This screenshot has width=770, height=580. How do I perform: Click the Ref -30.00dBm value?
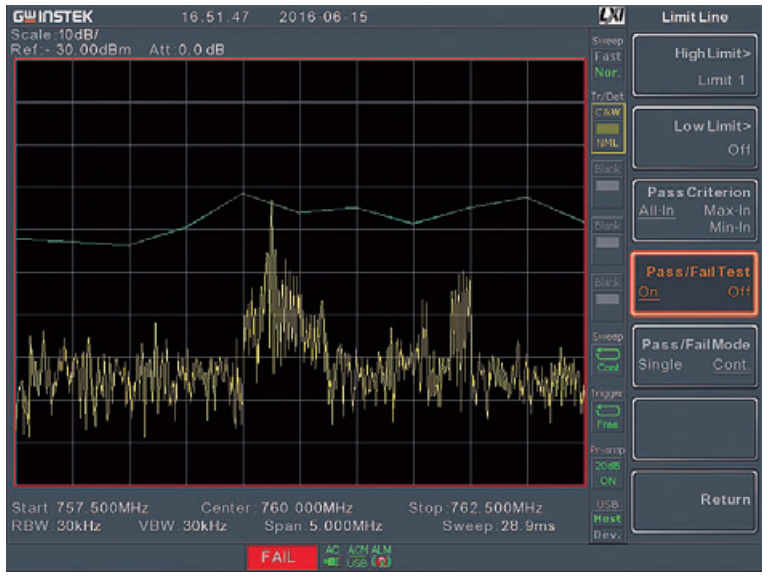pyautogui.click(x=71, y=50)
